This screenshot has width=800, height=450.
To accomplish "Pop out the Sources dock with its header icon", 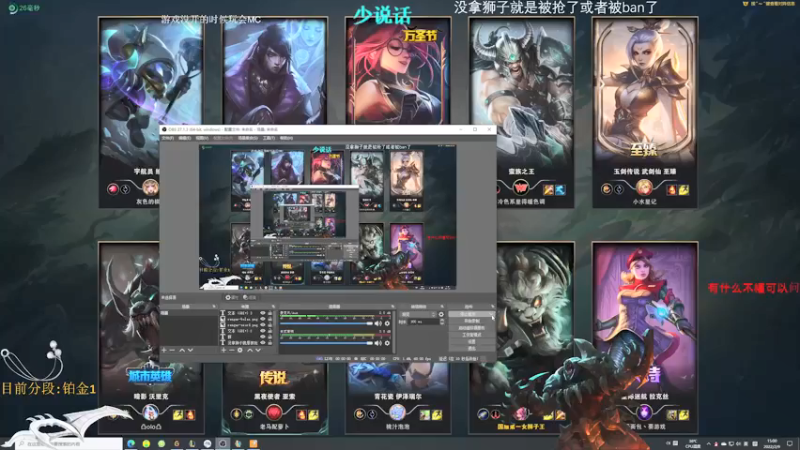I will [x=273, y=306].
